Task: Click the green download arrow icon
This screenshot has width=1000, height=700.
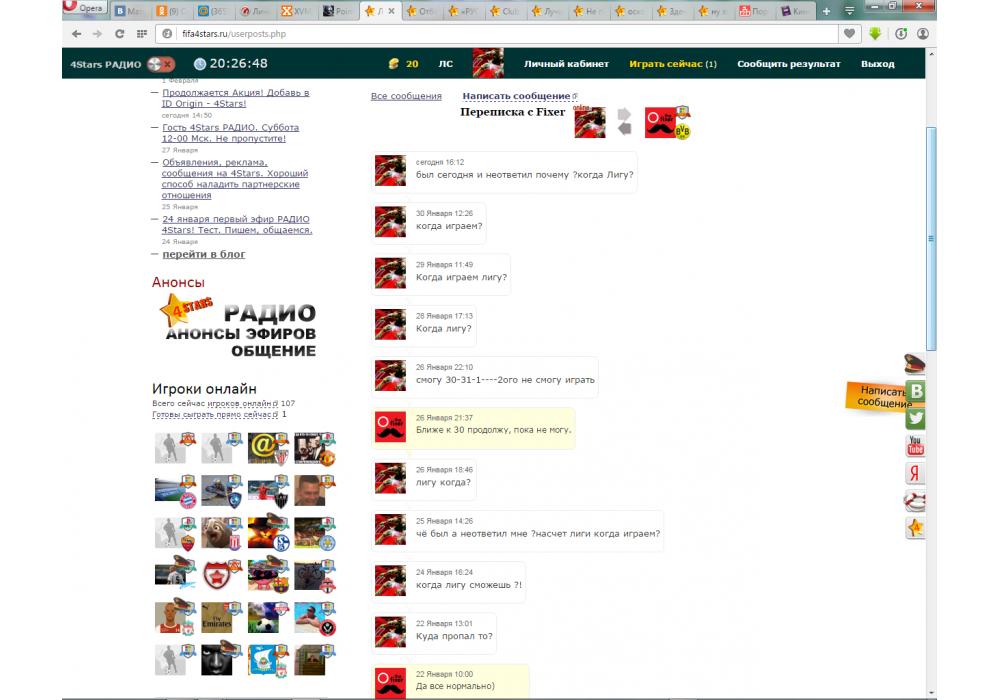Action: [875, 34]
